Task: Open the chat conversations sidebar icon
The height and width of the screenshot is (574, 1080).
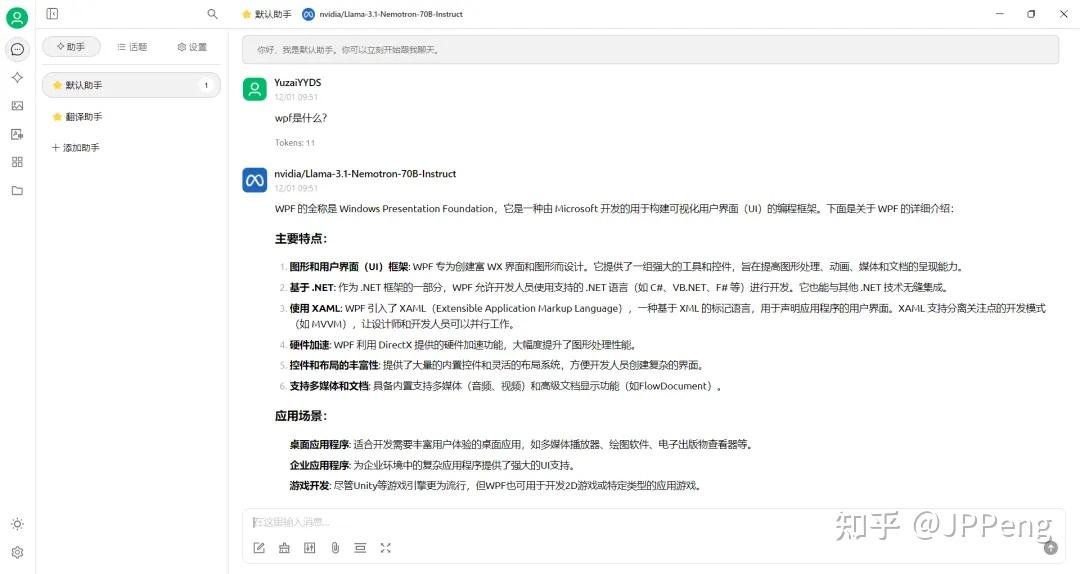Action: tap(17, 50)
